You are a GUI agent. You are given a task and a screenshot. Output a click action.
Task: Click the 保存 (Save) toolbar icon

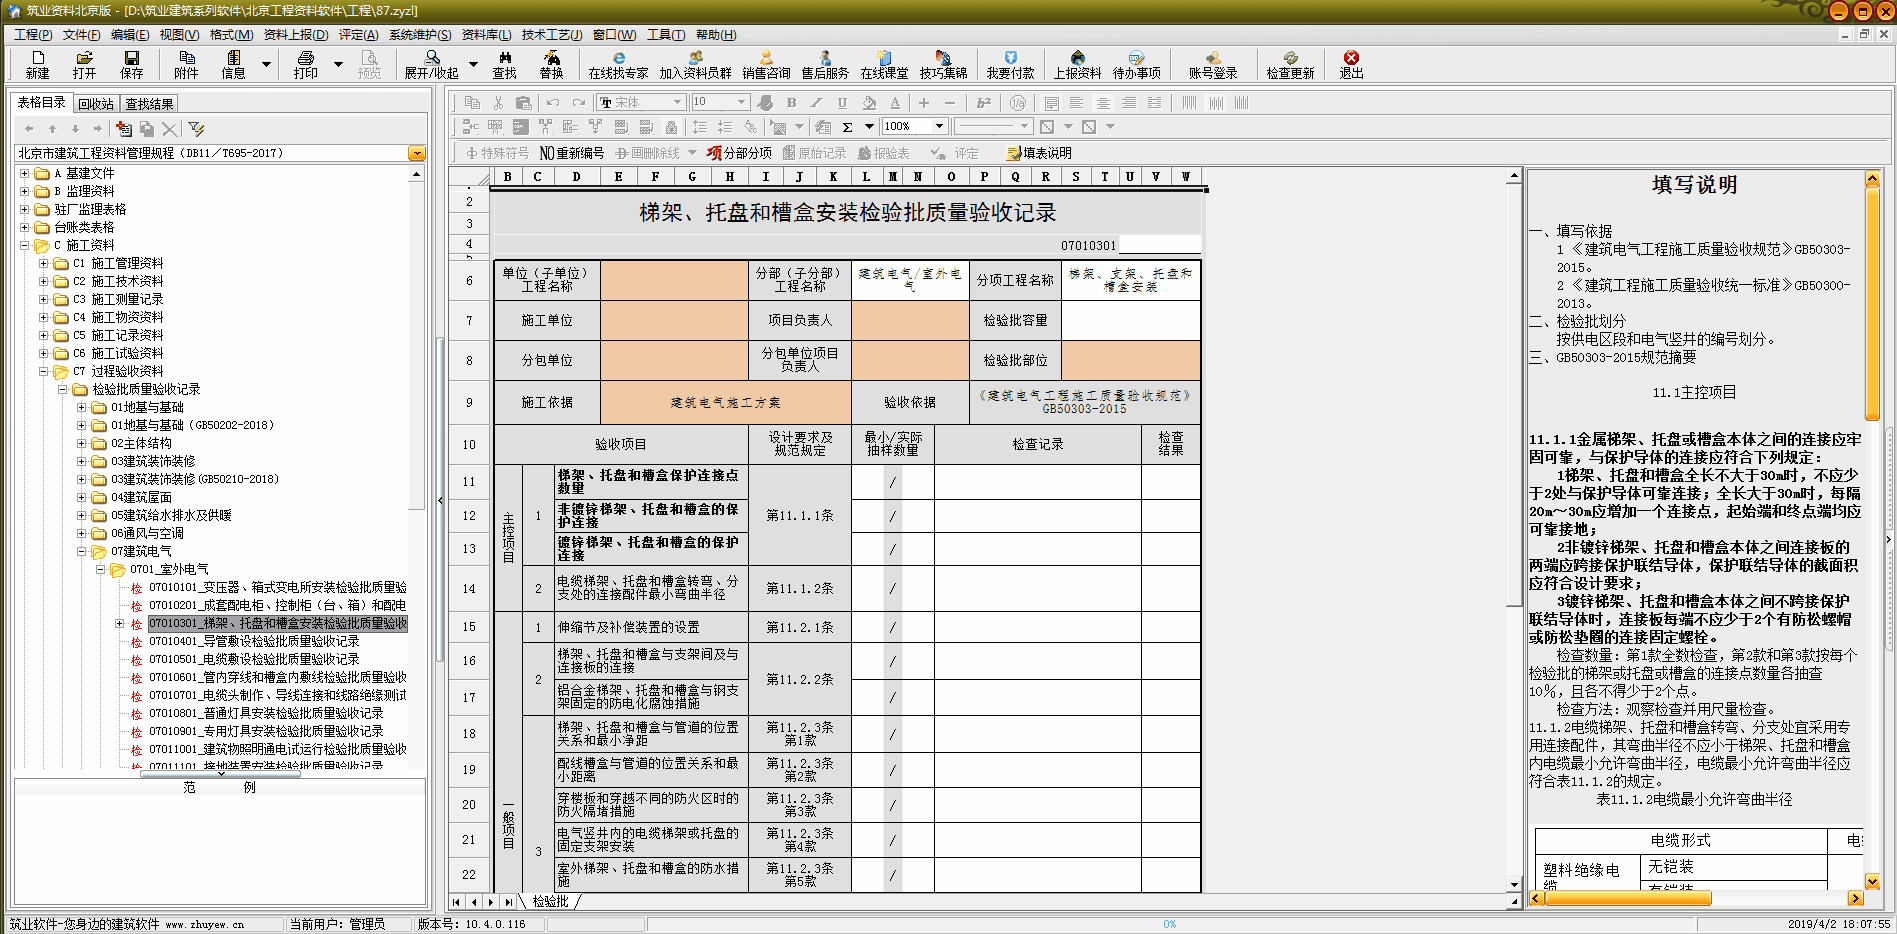132,64
